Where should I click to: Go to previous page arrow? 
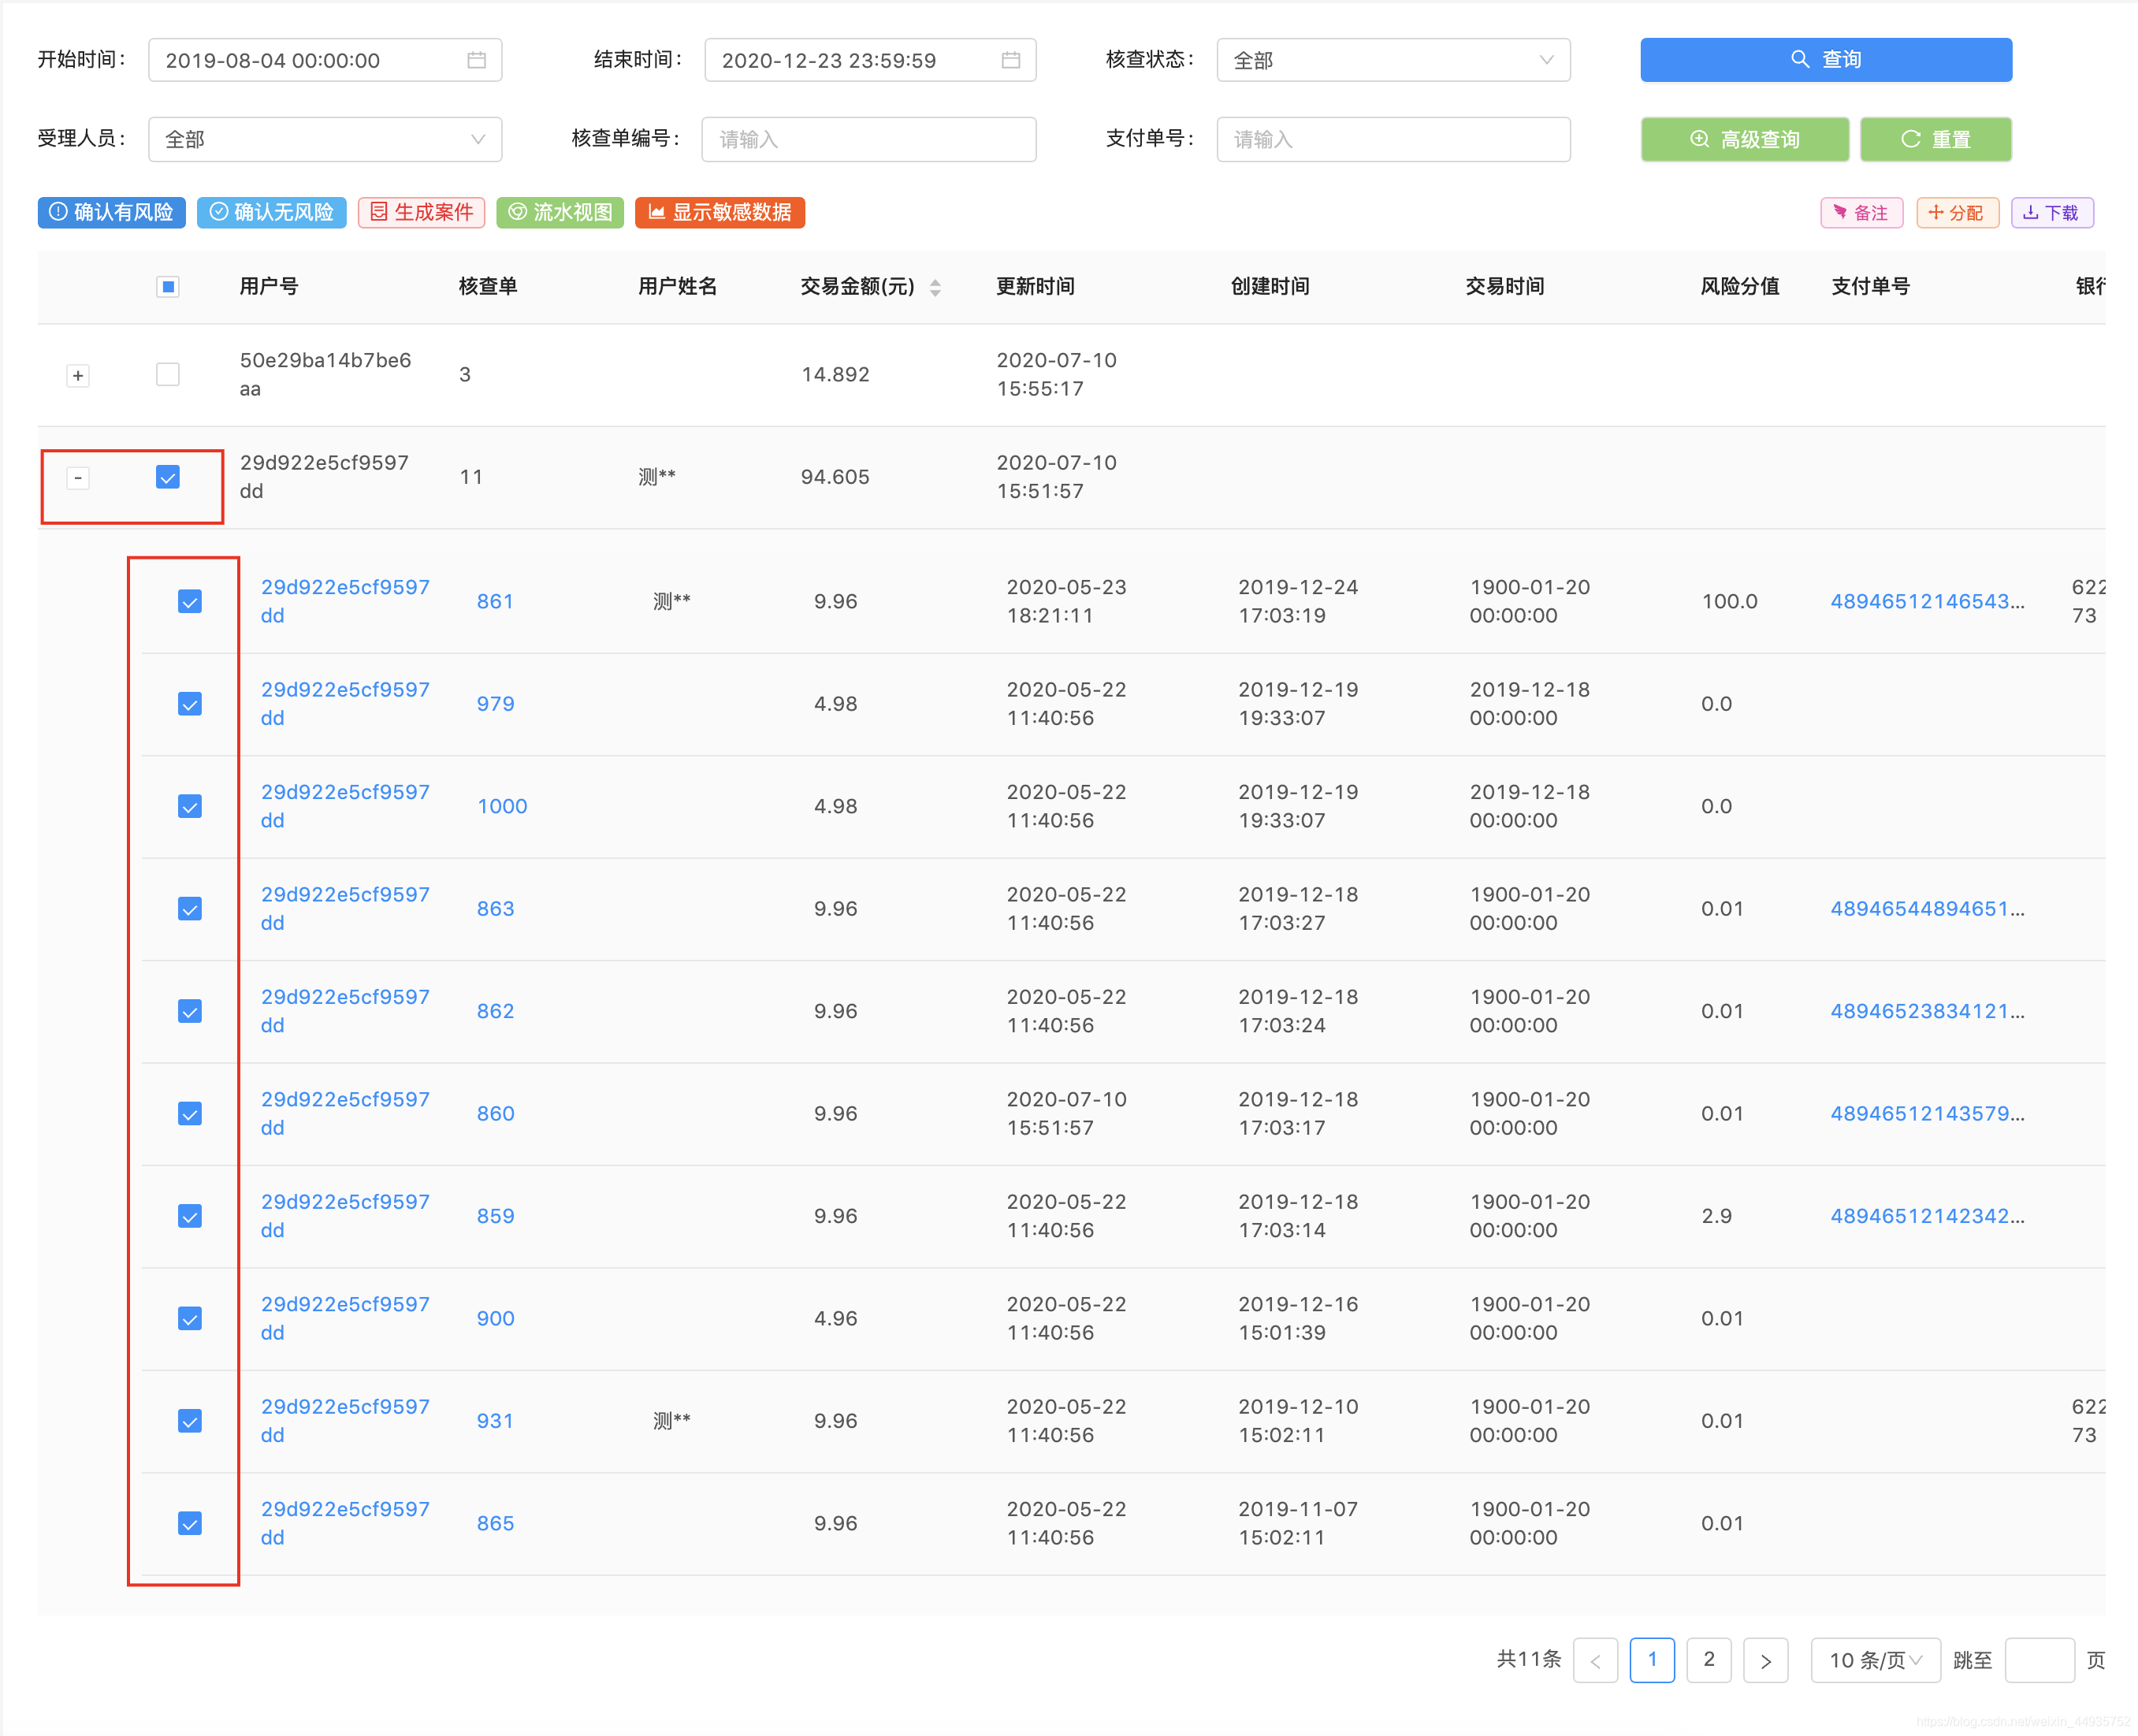click(x=1595, y=1660)
